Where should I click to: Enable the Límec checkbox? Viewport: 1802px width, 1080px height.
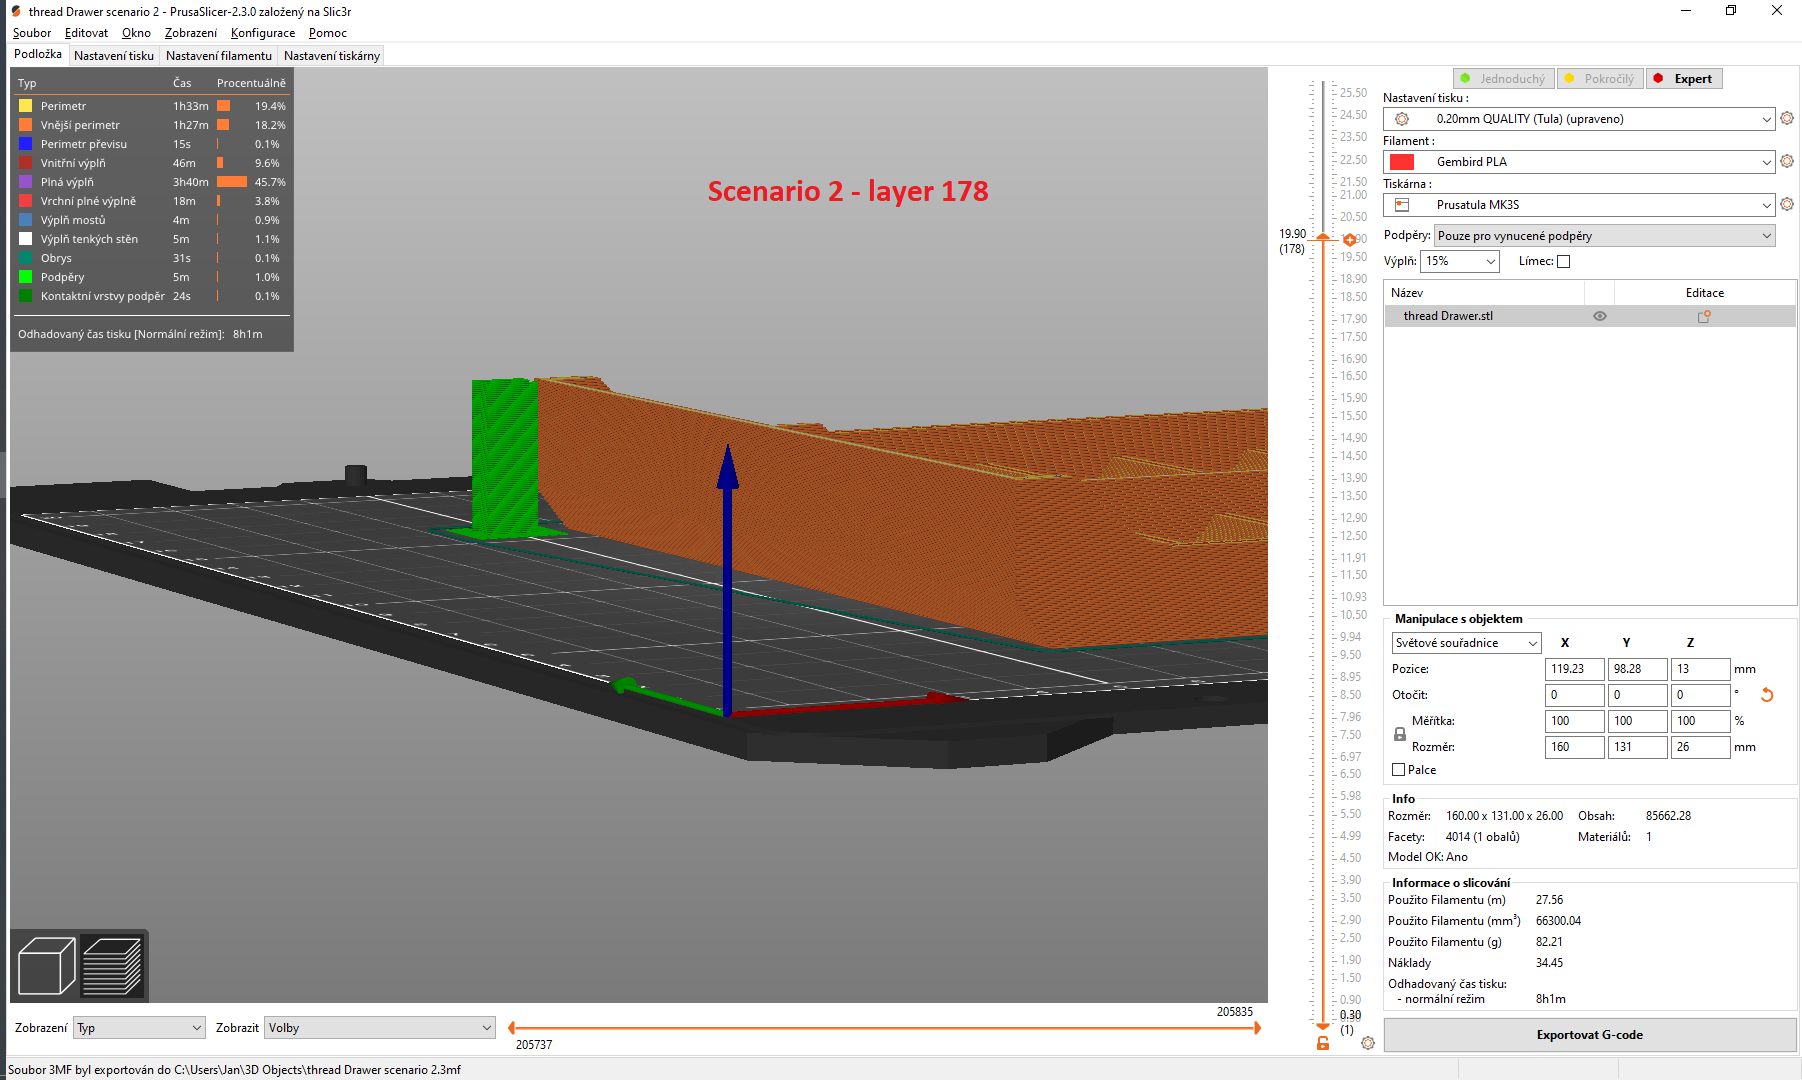(x=1562, y=261)
